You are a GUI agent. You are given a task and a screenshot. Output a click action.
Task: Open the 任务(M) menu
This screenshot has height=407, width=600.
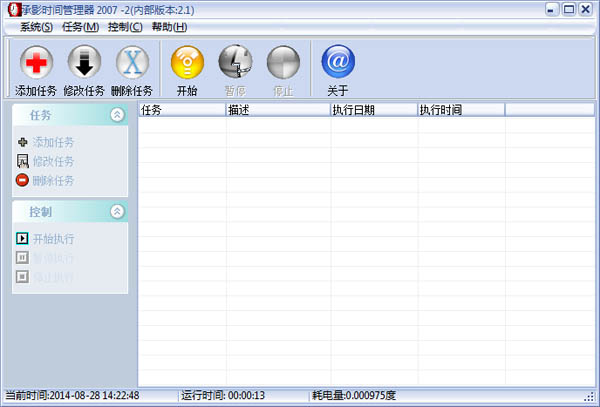pyautogui.click(x=81, y=27)
